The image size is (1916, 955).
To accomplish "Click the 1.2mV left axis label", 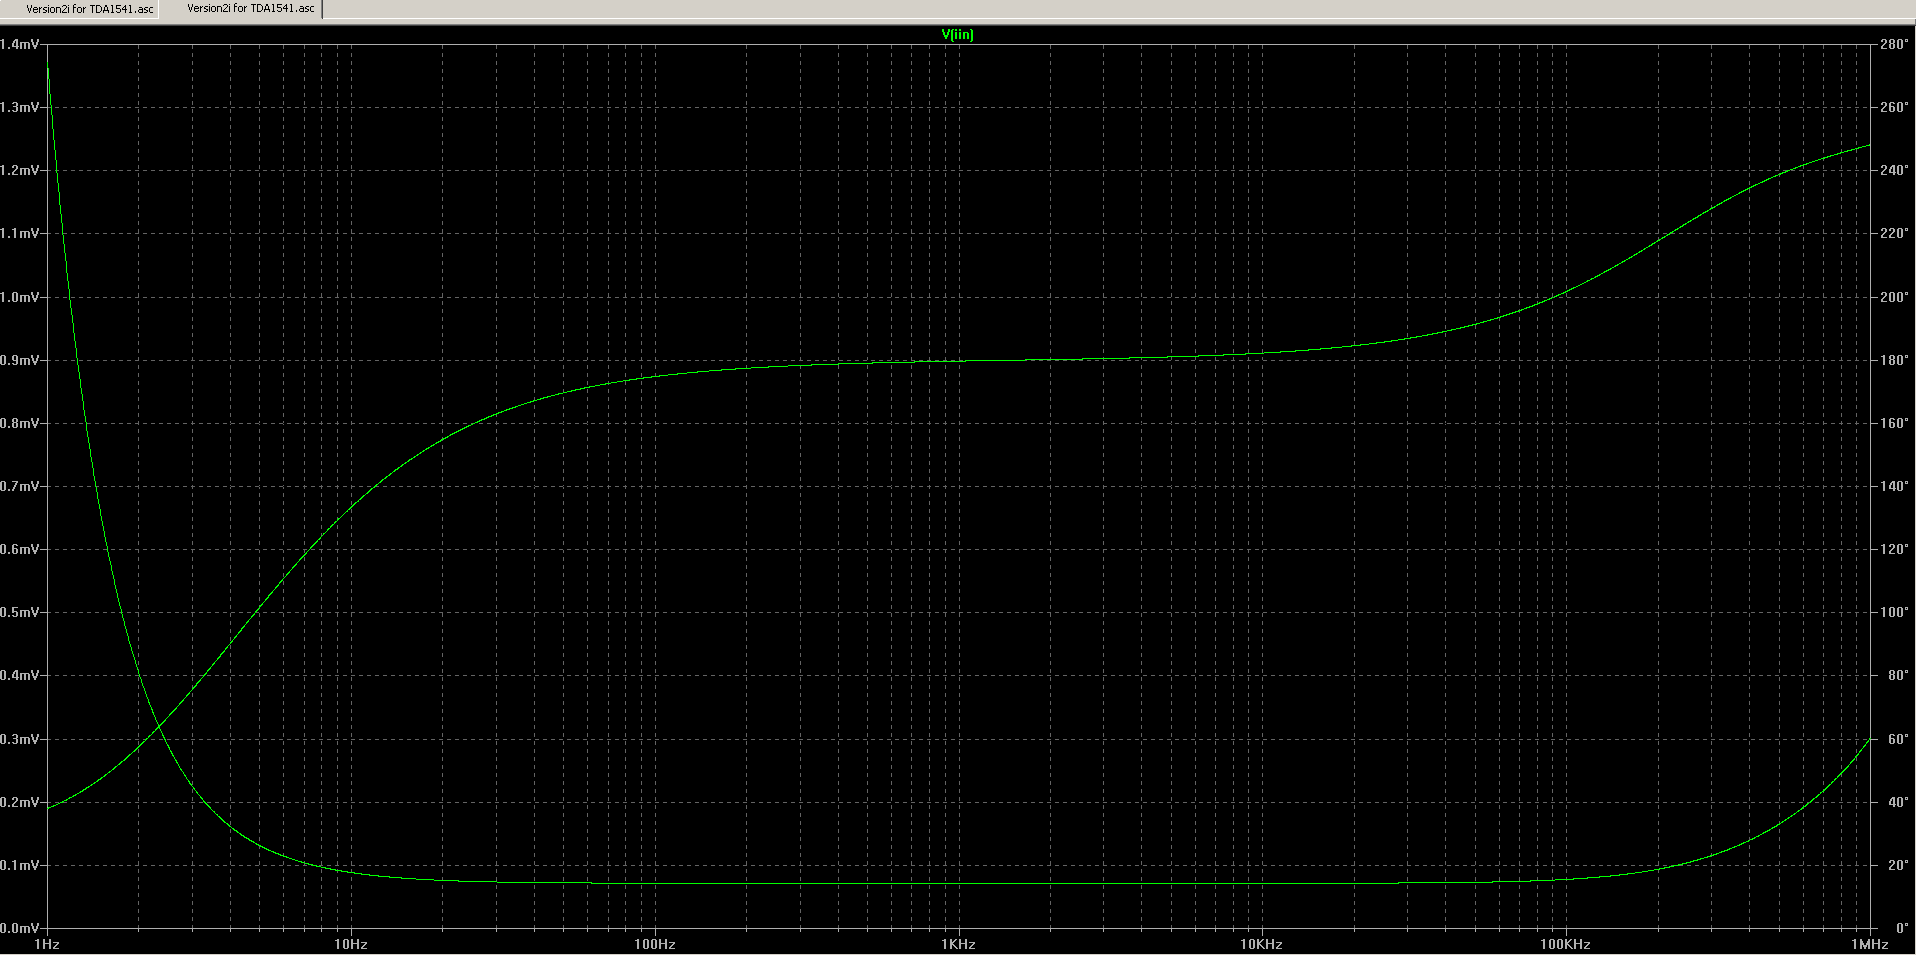I will [x=20, y=170].
